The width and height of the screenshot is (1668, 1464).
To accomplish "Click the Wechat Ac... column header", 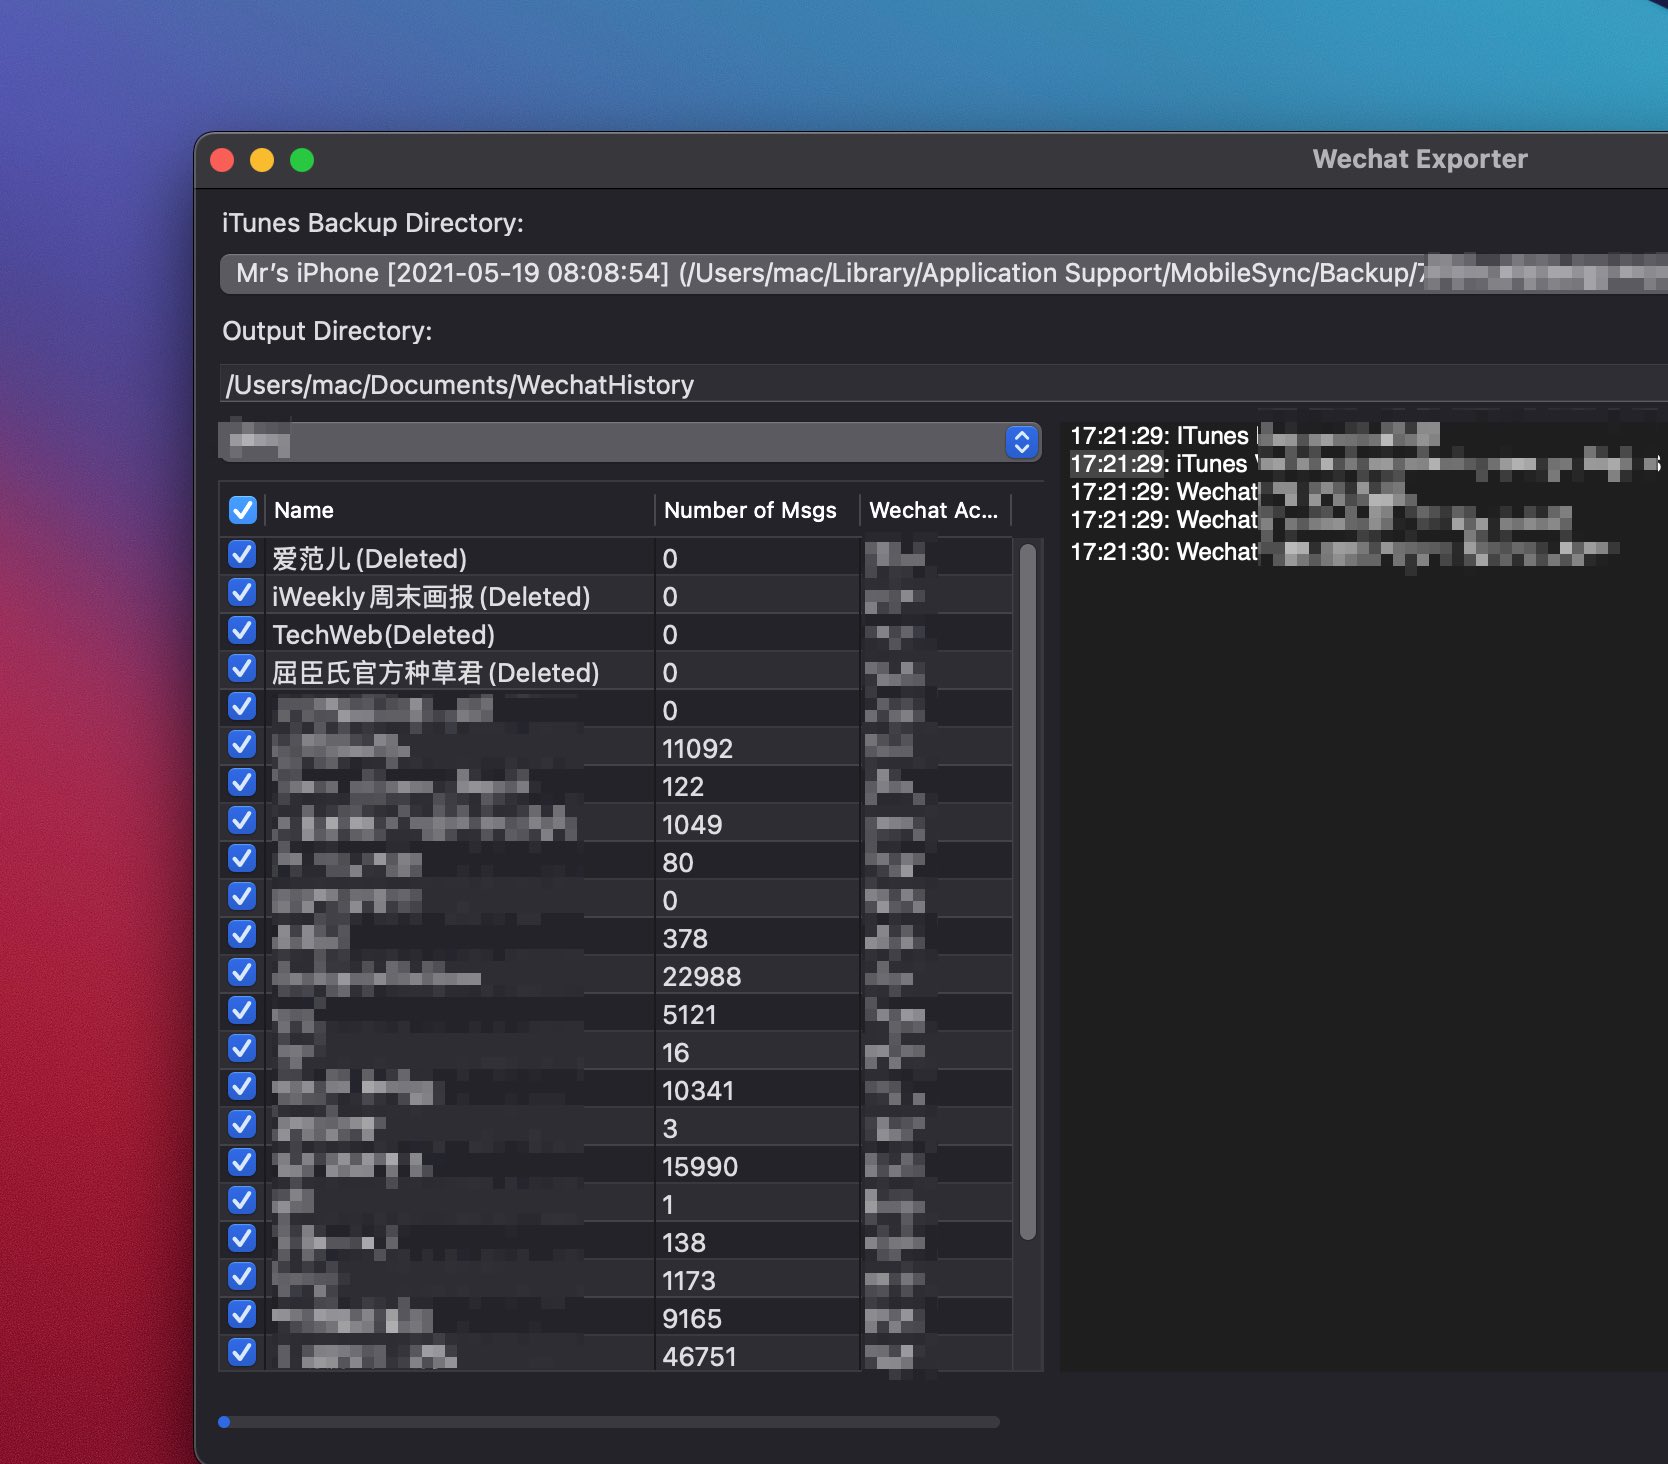I will [x=933, y=510].
